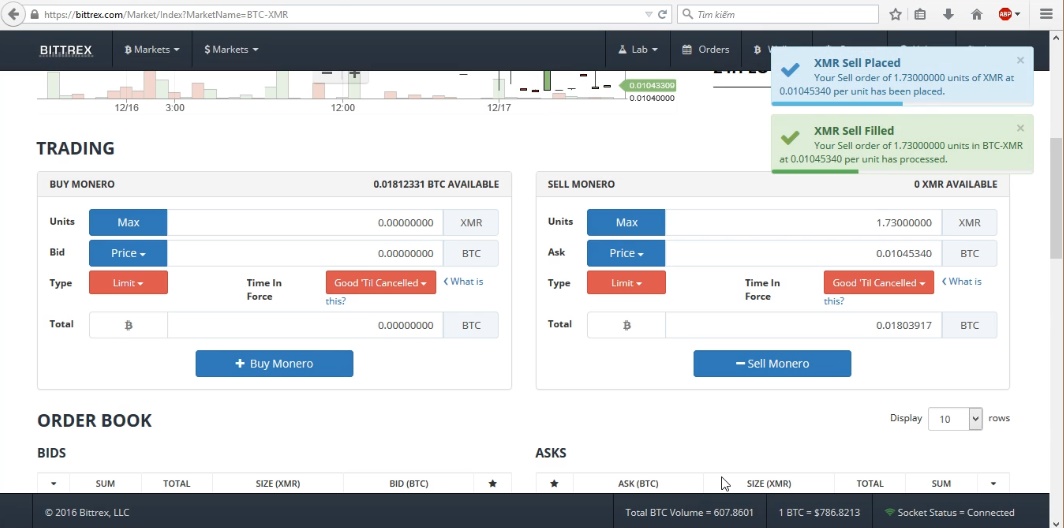The height and width of the screenshot is (528, 1064).
Task: Click the Bitcoin symbol beside Buy Total
Action: (128, 325)
